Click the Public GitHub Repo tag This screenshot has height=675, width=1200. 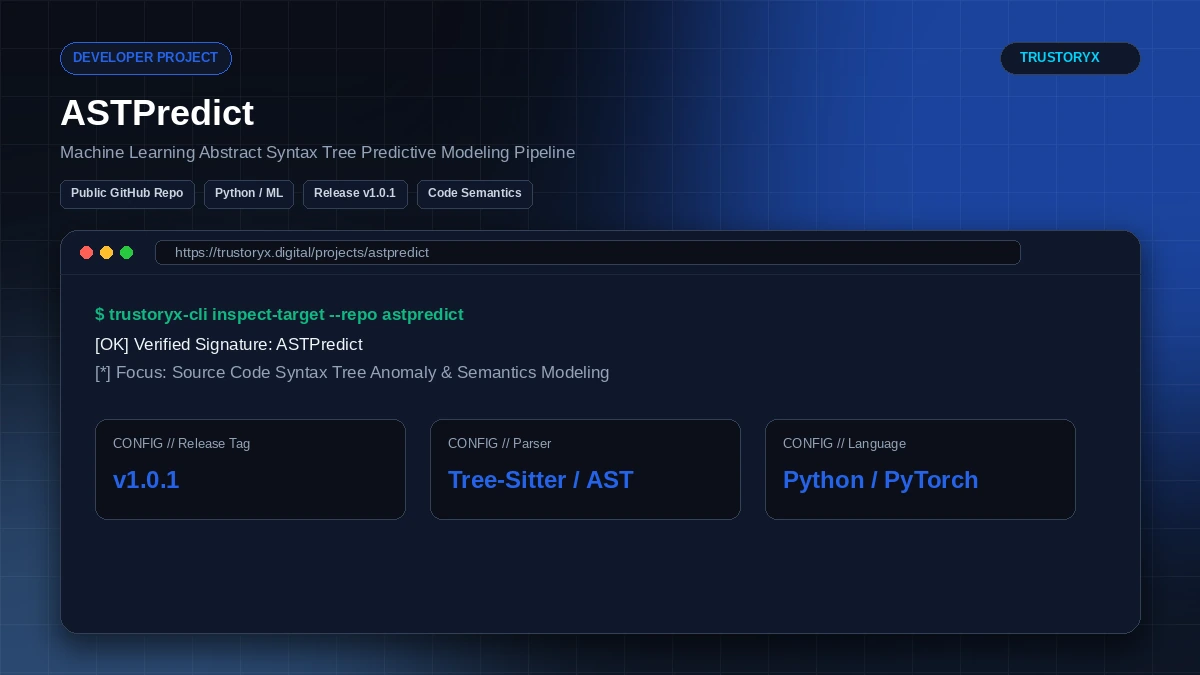127,193
